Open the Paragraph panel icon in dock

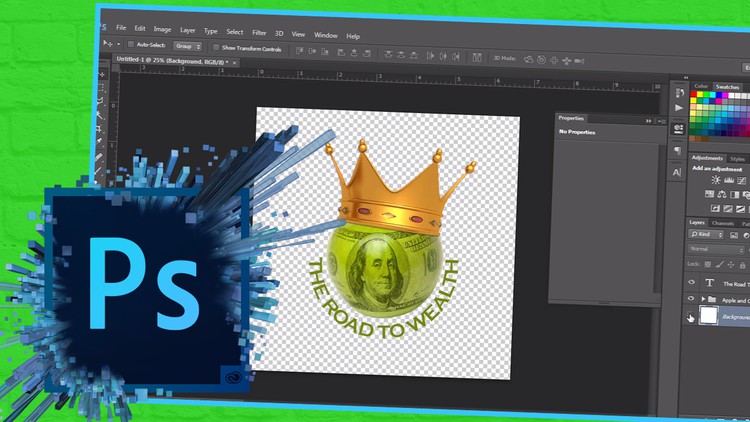678,151
